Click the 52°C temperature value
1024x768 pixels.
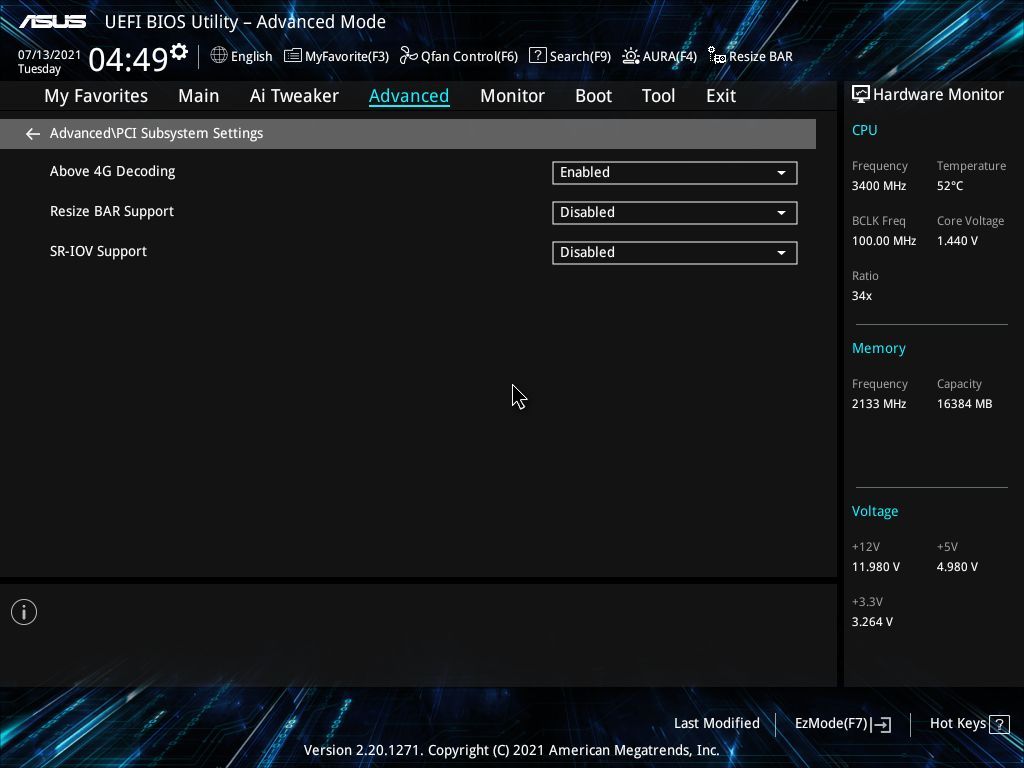(950, 186)
